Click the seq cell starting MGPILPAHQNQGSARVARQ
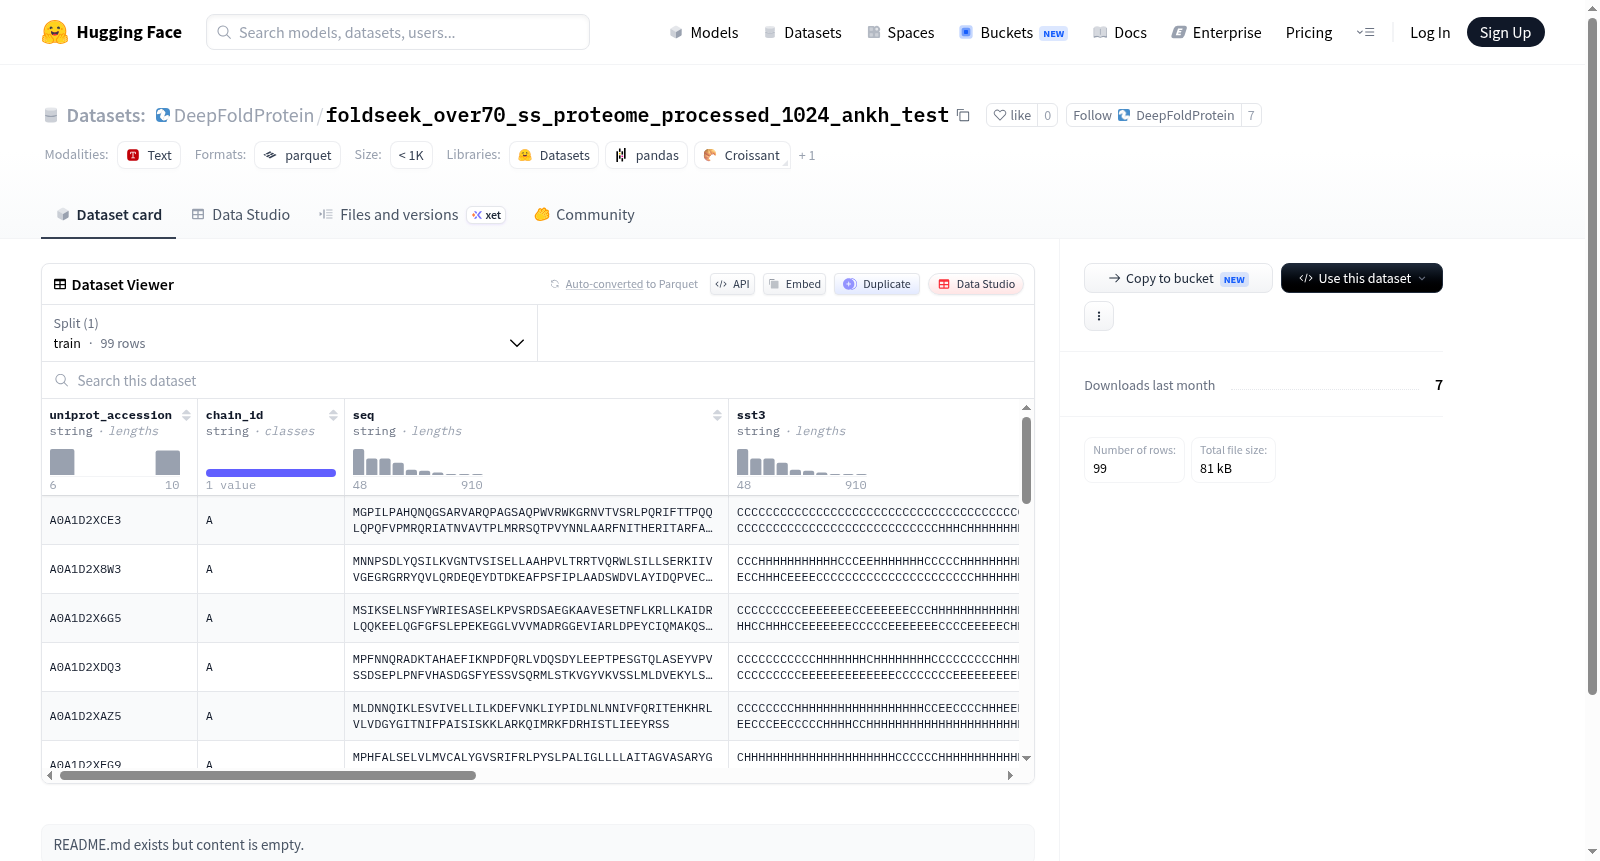The image size is (1600, 861). pyautogui.click(x=536, y=520)
